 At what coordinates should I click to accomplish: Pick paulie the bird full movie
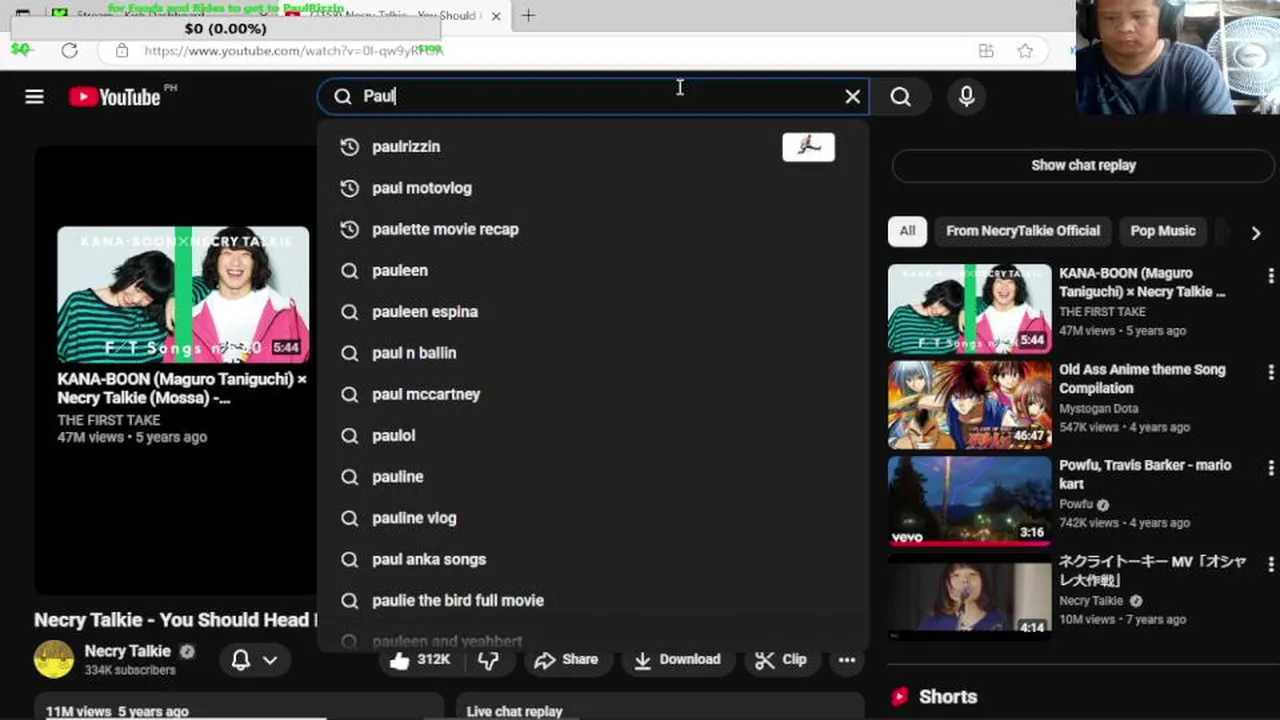(x=593, y=600)
